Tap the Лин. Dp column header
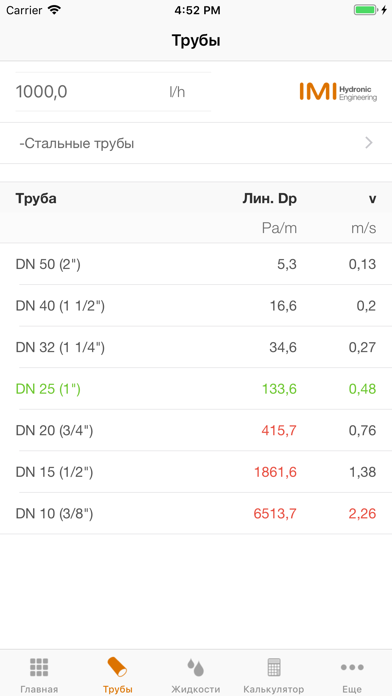This screenshot has height=696, width=392. (269, 199)
